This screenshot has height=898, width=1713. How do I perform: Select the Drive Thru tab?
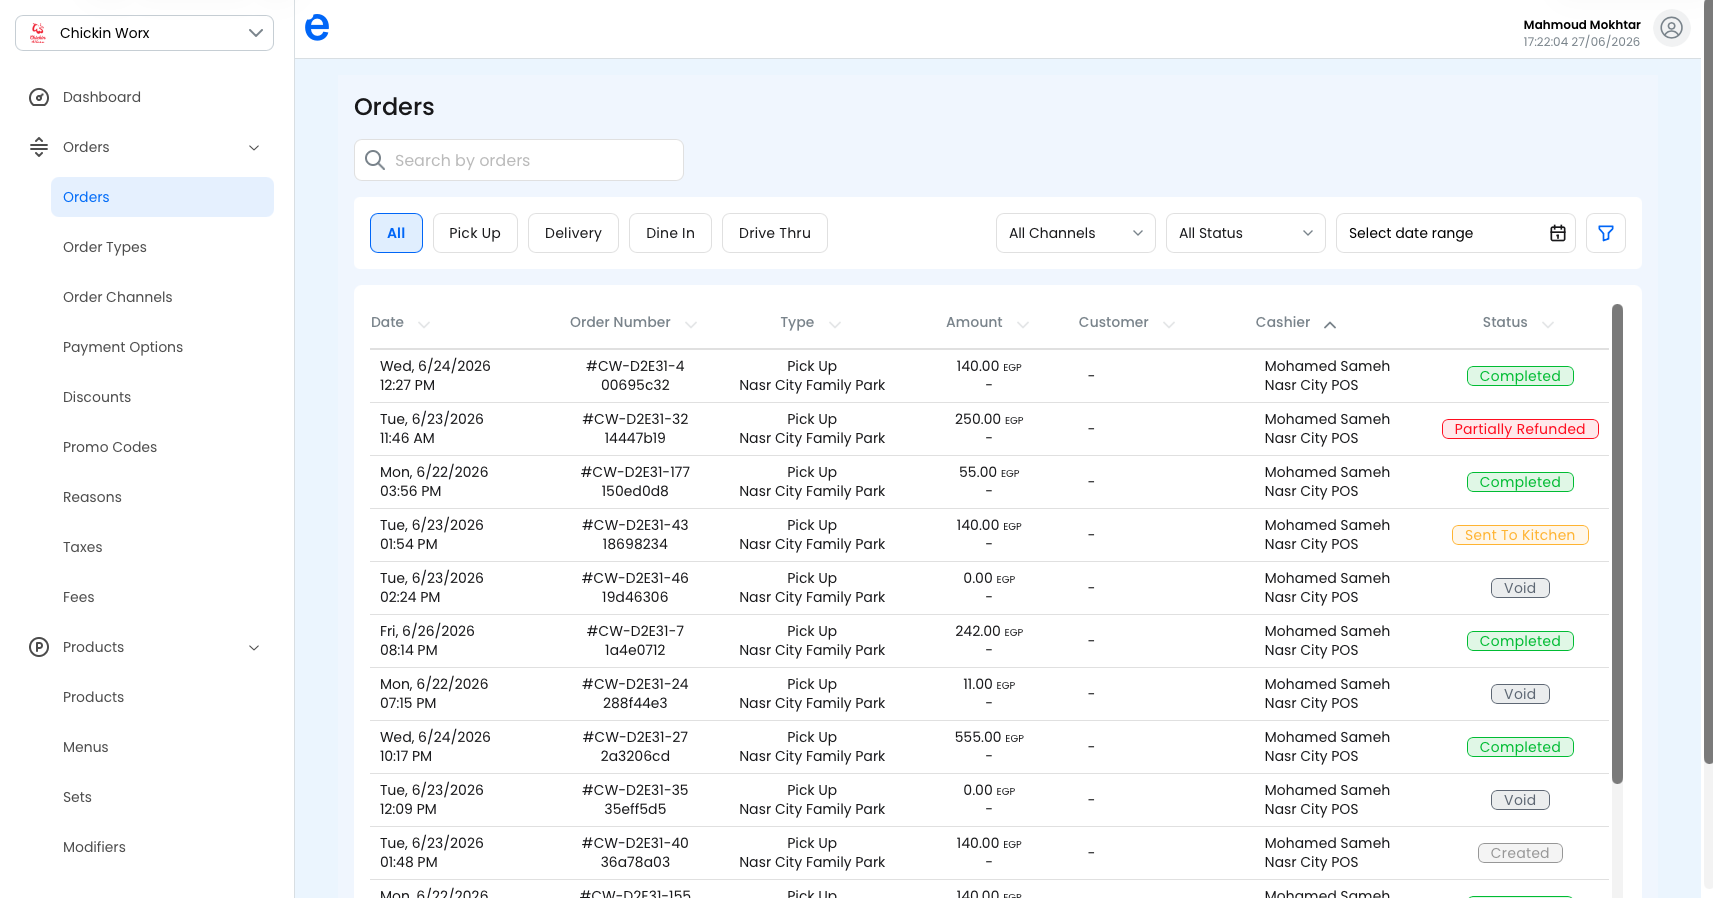pos(775,233)
